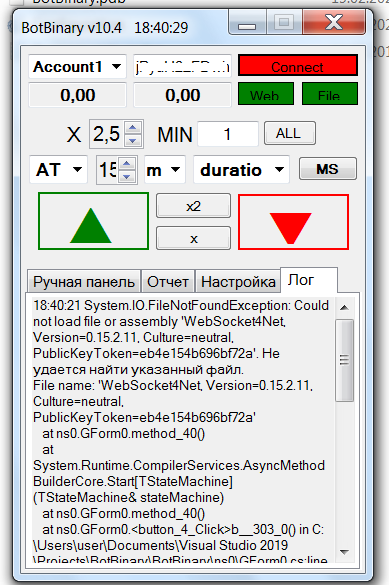This screenshot has height=585, width=389.
Task: Click log line 'at ns0.GForm0.method_40()' first occurrence
Action: 123,434
